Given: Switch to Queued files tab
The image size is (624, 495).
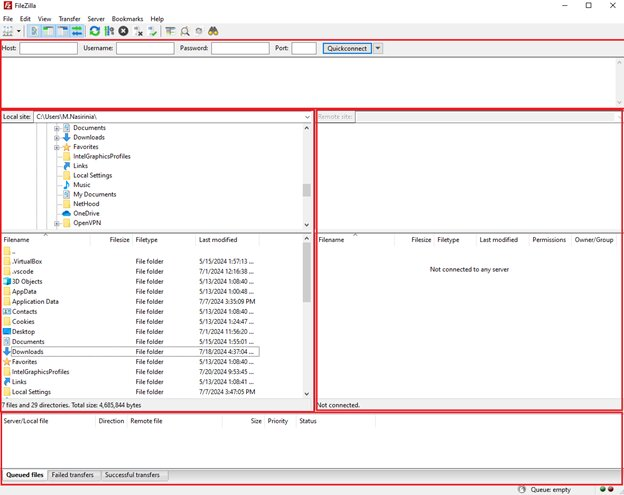Looking at the screenshot, I should pos(25,475).
